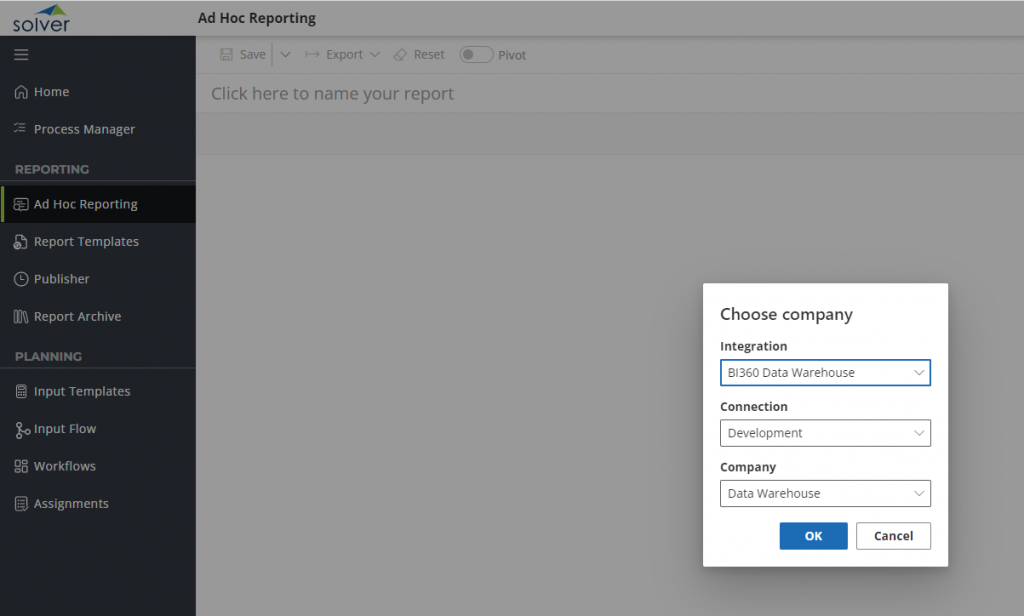Click the Publisher clock icon
The image size is (1024, 616).
[21, 279]
